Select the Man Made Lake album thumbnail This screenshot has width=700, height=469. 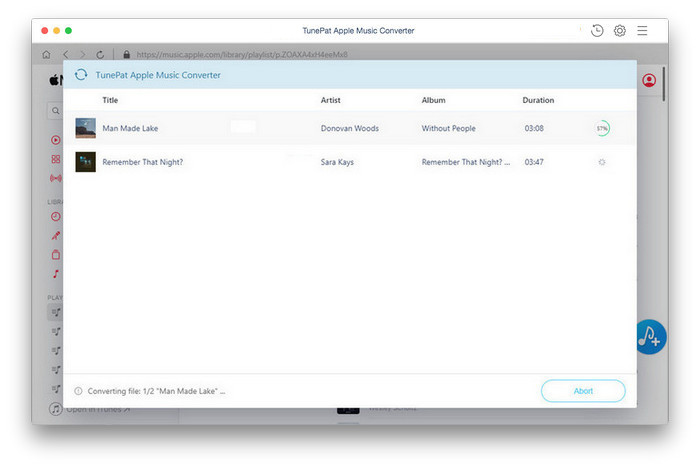86,128
